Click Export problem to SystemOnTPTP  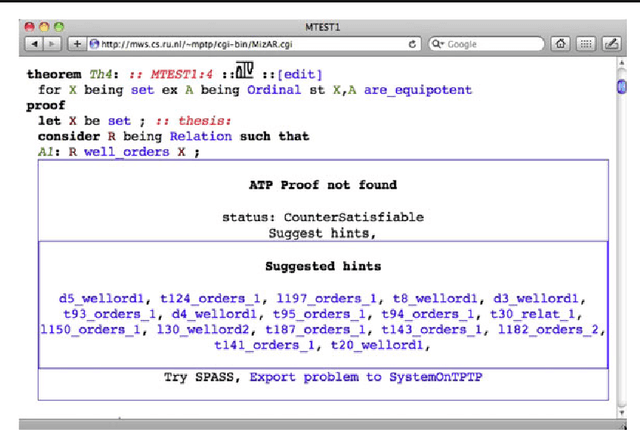point(330,377)
